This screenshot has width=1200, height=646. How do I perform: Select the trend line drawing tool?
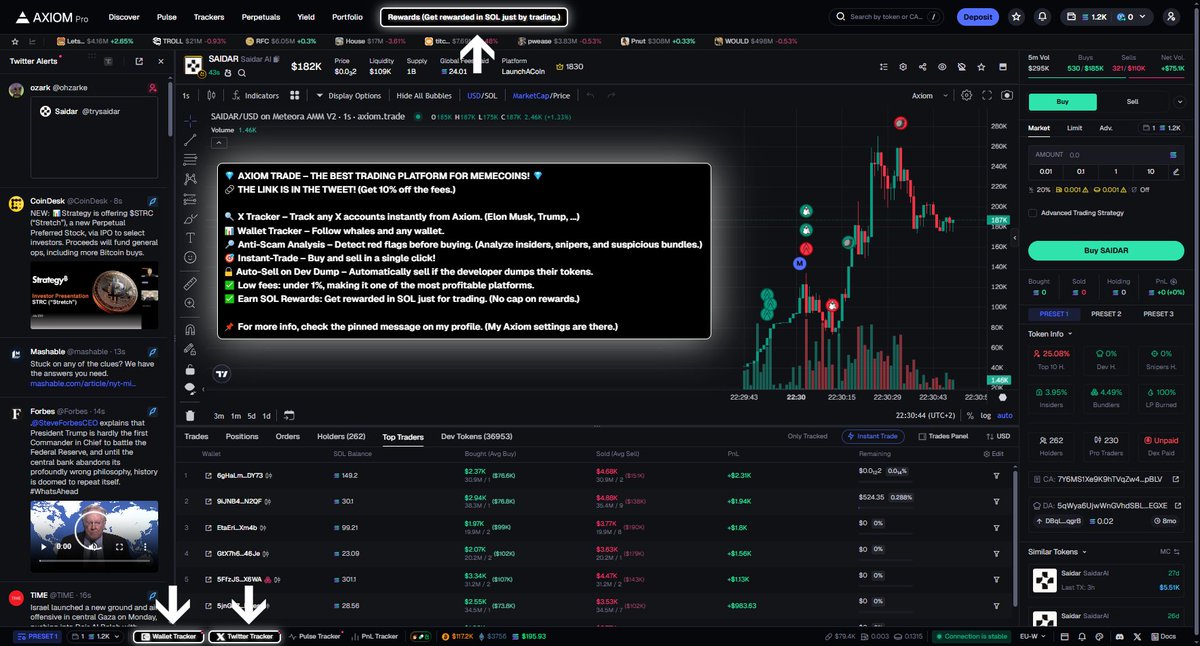[190, 140]
